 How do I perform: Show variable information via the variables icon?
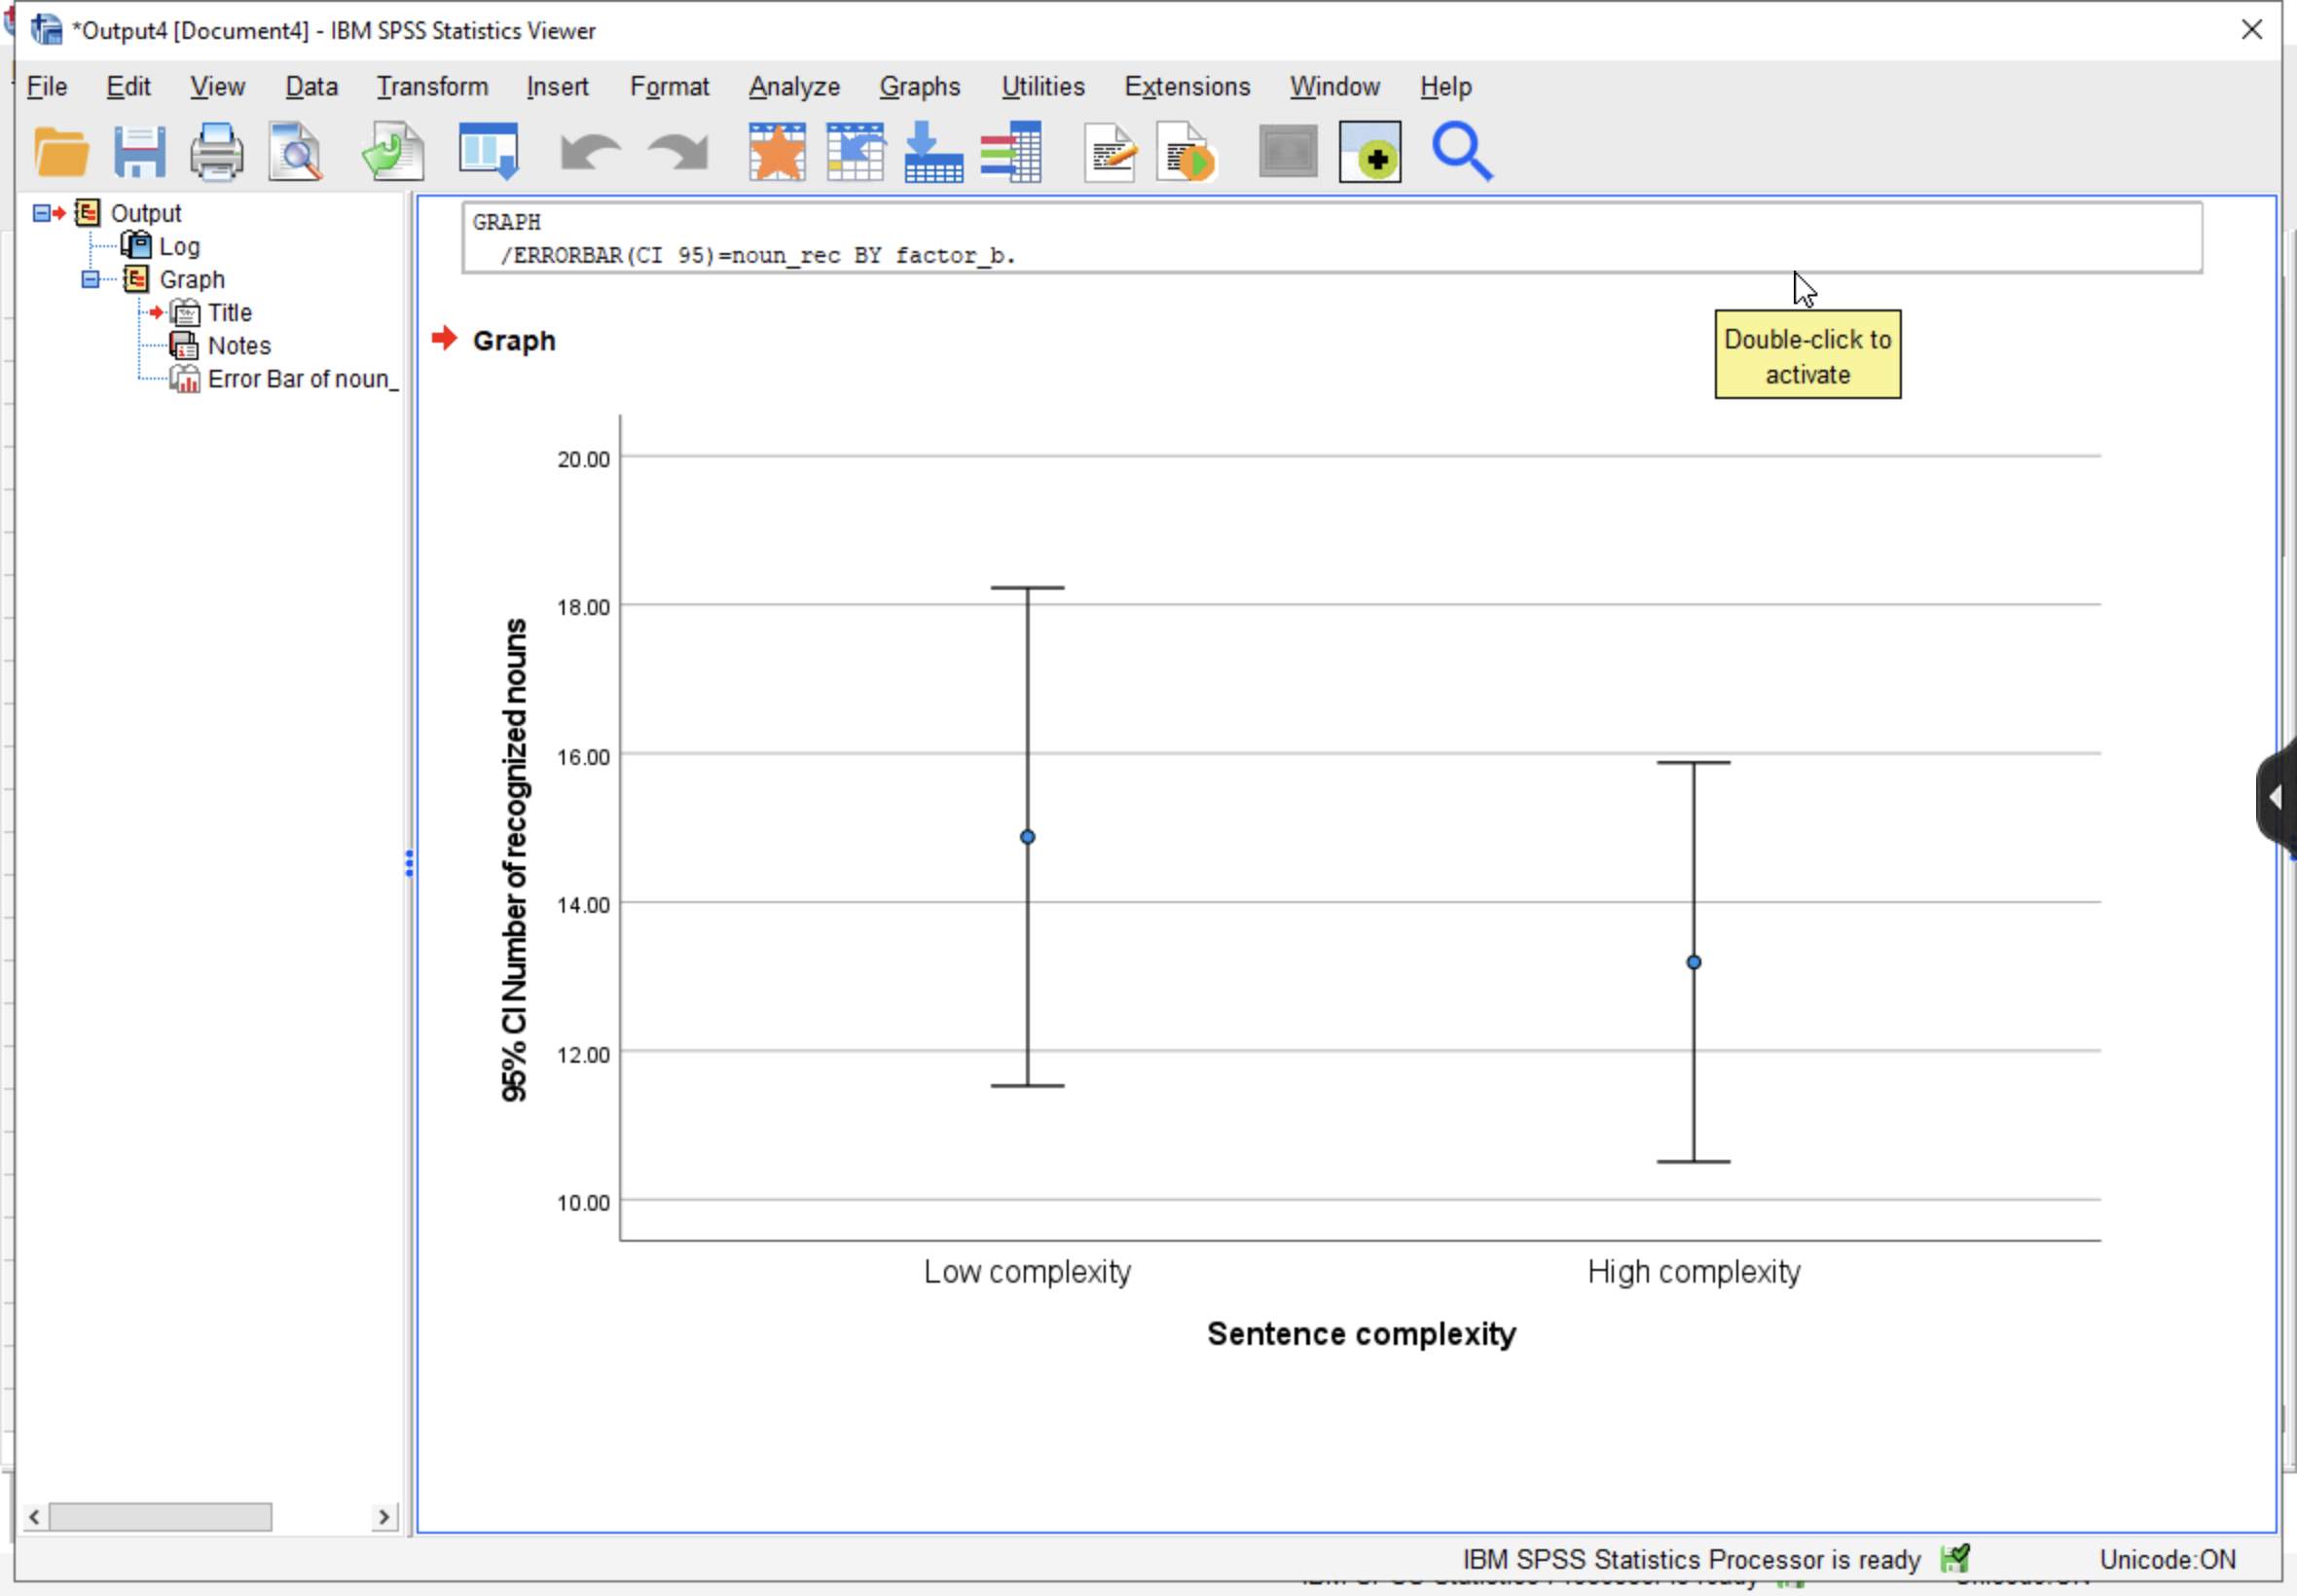pyautogui.click(x=1012, y=150)
